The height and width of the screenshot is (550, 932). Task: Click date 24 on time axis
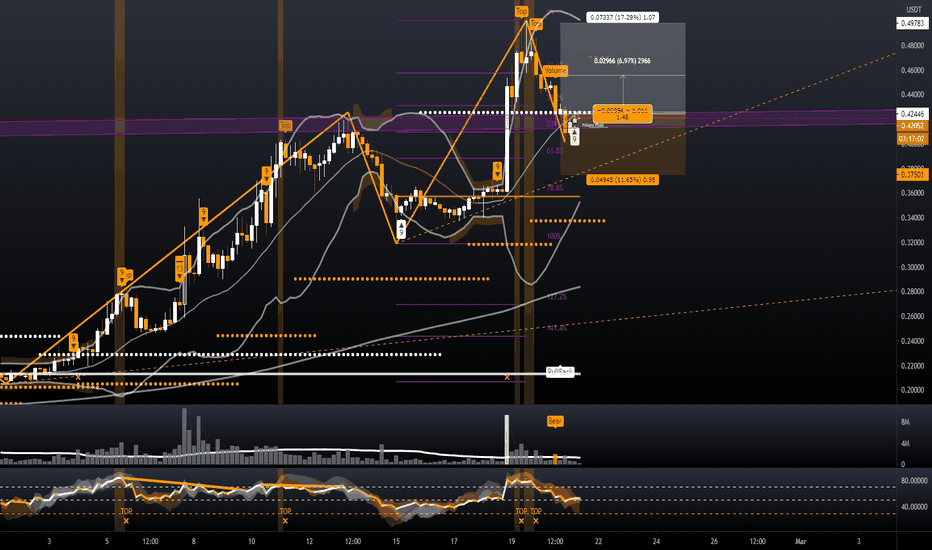[656, 542]
